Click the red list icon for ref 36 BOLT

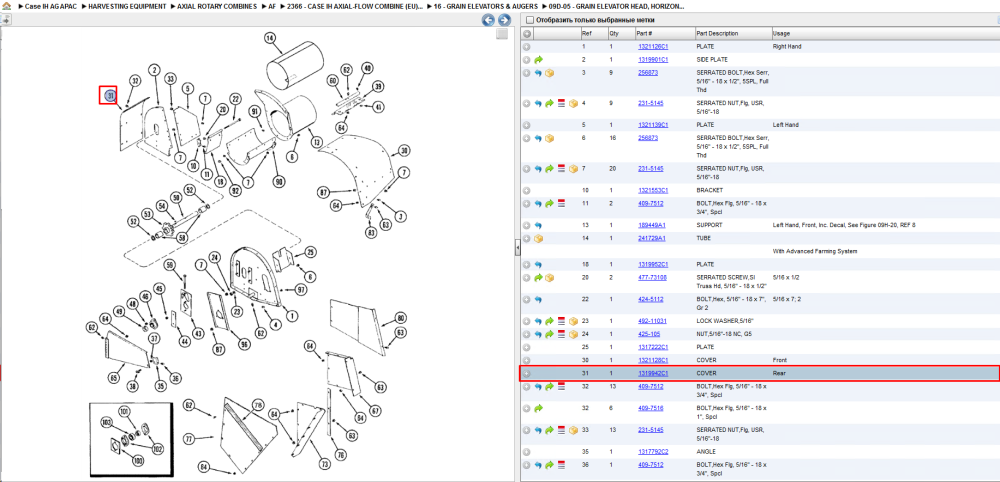(561, 465)
